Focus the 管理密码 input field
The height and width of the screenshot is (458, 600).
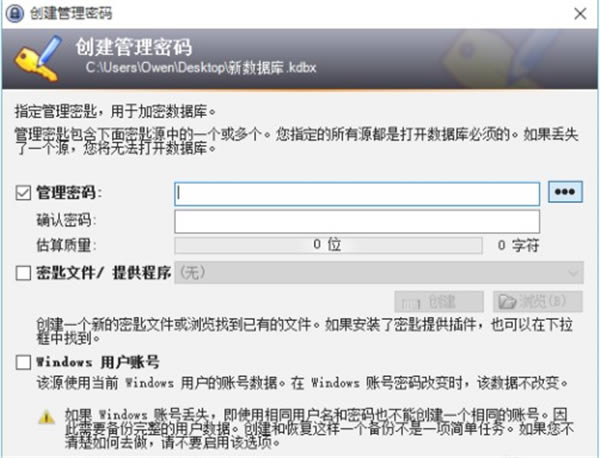click(357, 194)
